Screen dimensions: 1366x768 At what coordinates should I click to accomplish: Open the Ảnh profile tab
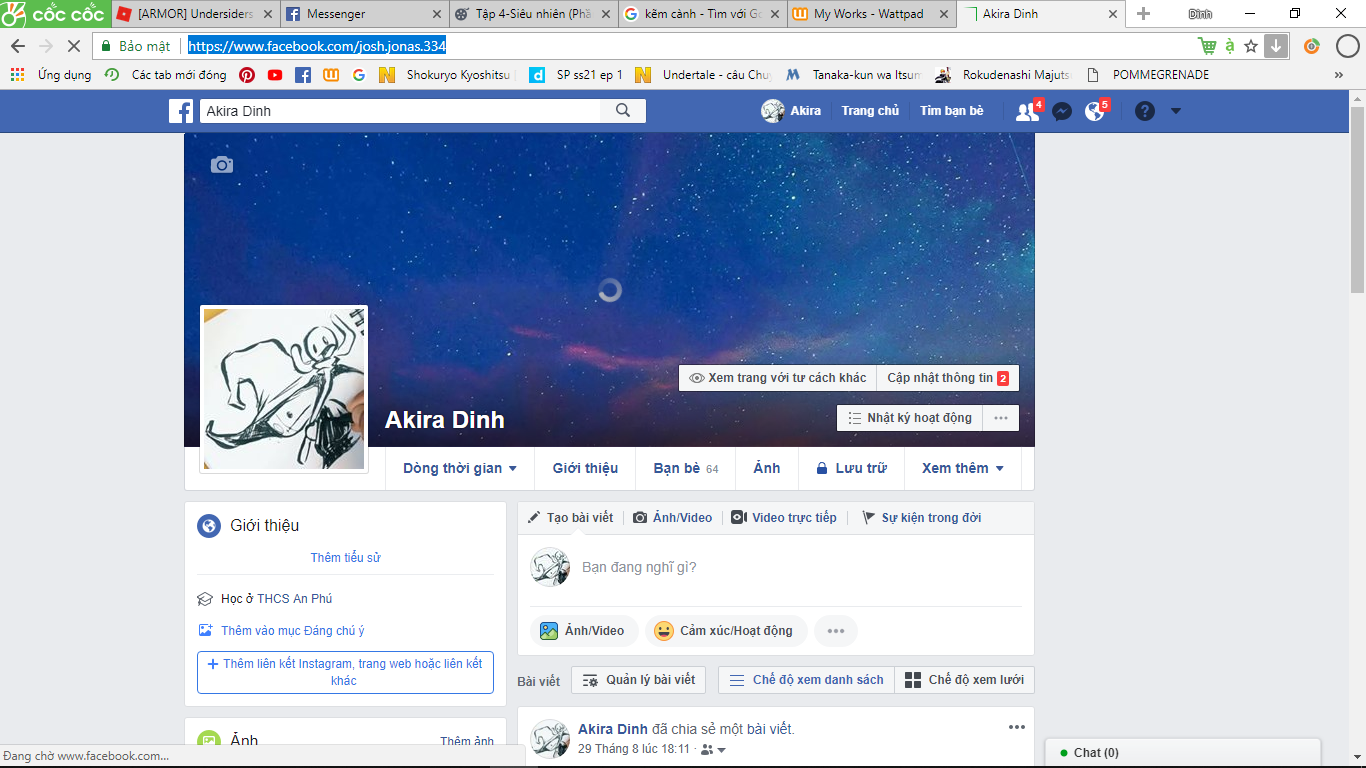pyautogui.click(x=767, y=468)
